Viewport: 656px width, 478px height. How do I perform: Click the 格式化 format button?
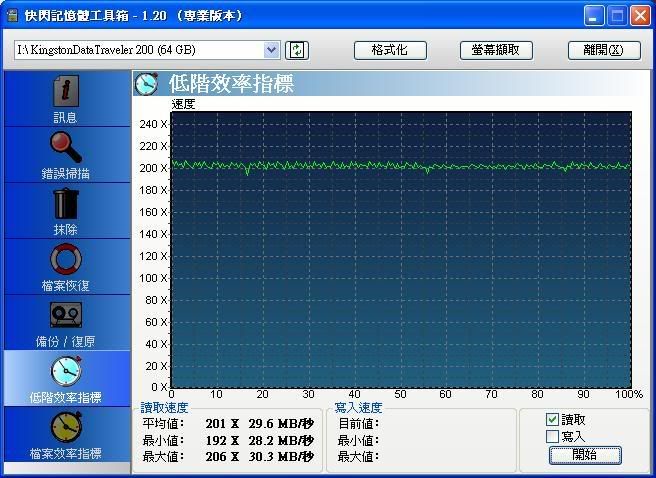coord(390,50)
